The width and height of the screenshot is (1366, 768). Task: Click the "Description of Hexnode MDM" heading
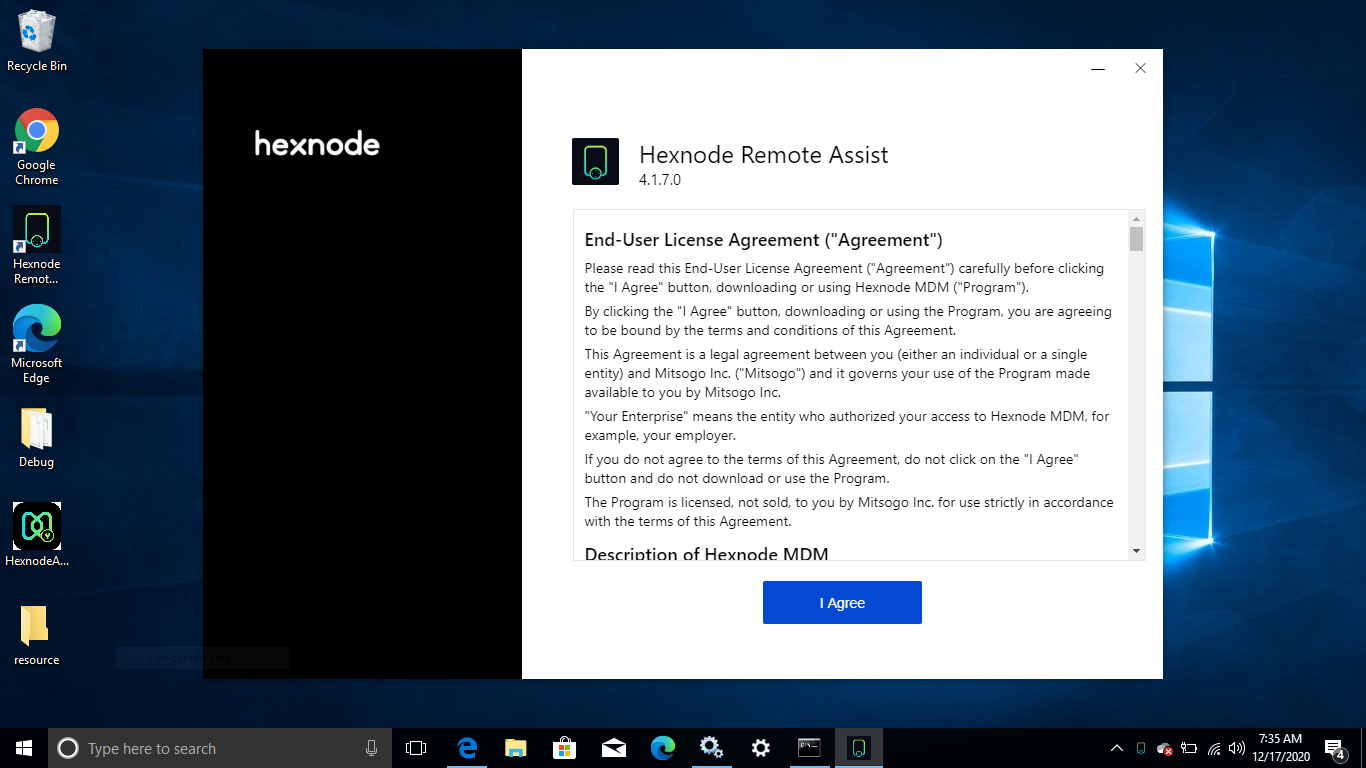(x=706, y=554)
